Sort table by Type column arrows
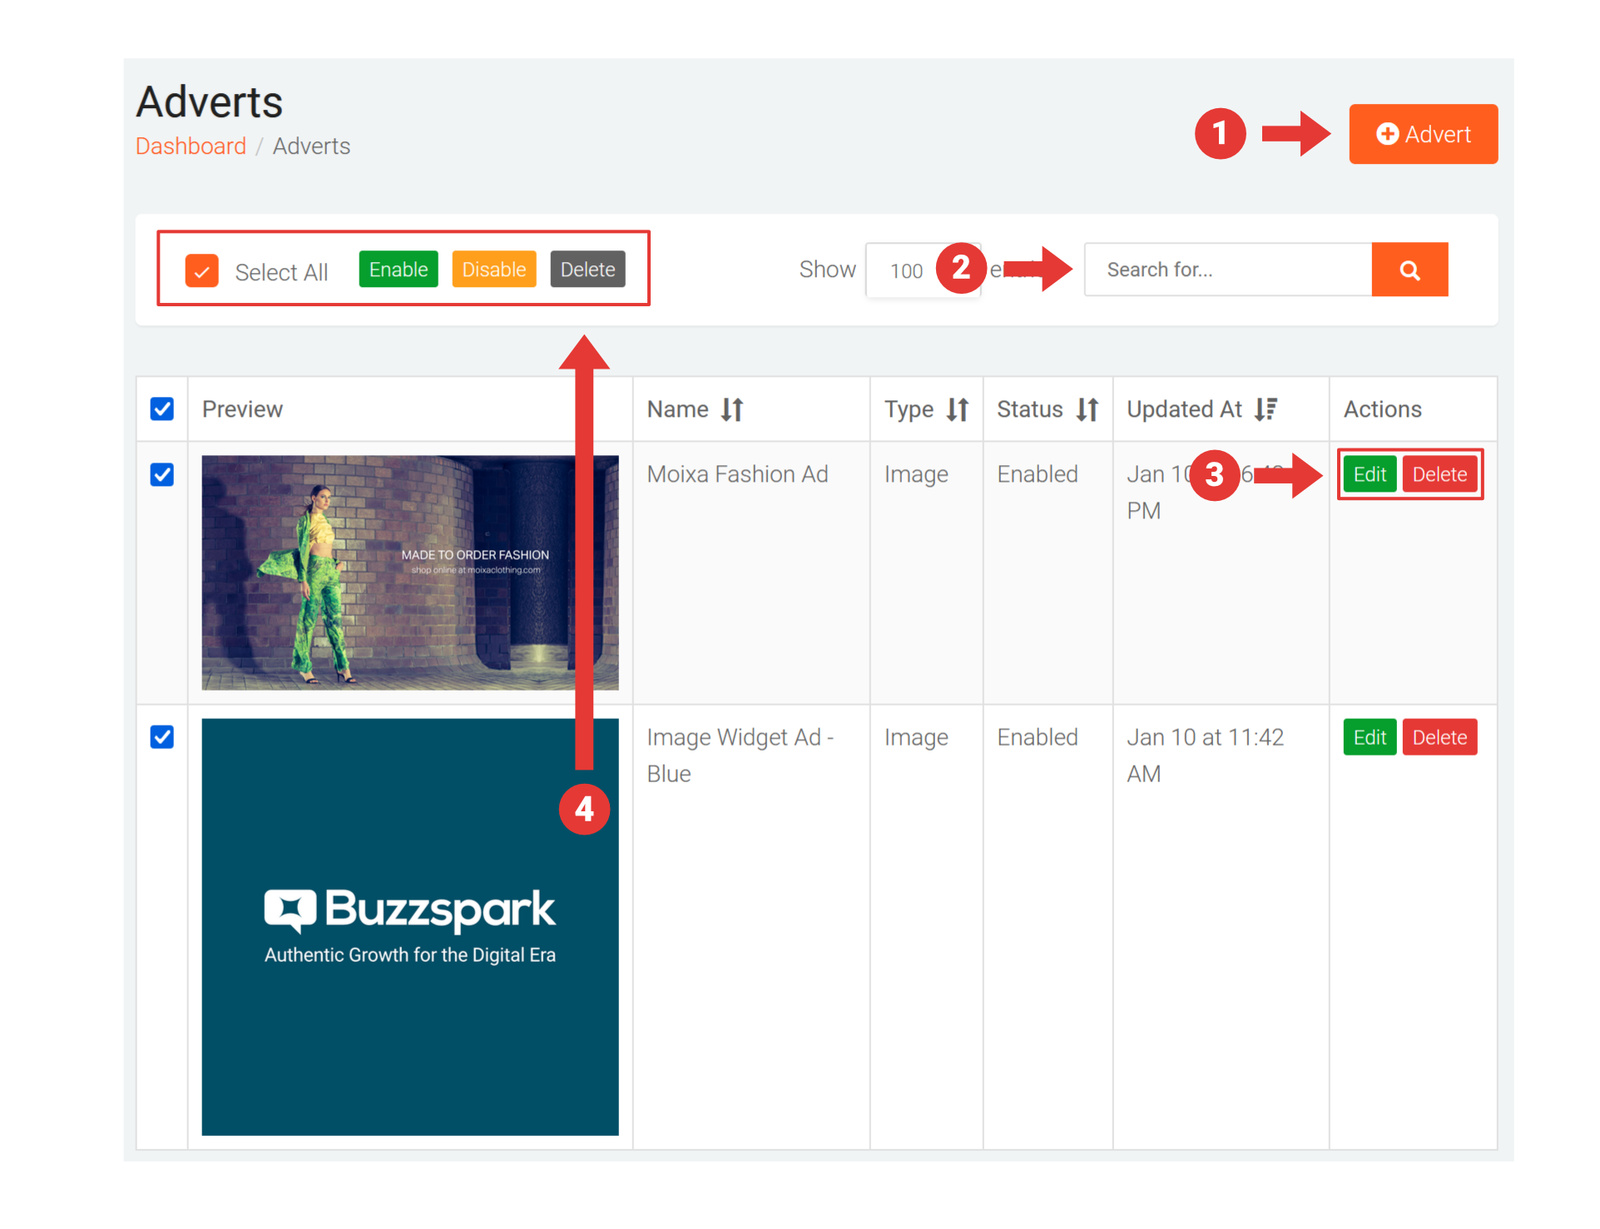Screen dimensions: 1600x1229 (957, 410)
